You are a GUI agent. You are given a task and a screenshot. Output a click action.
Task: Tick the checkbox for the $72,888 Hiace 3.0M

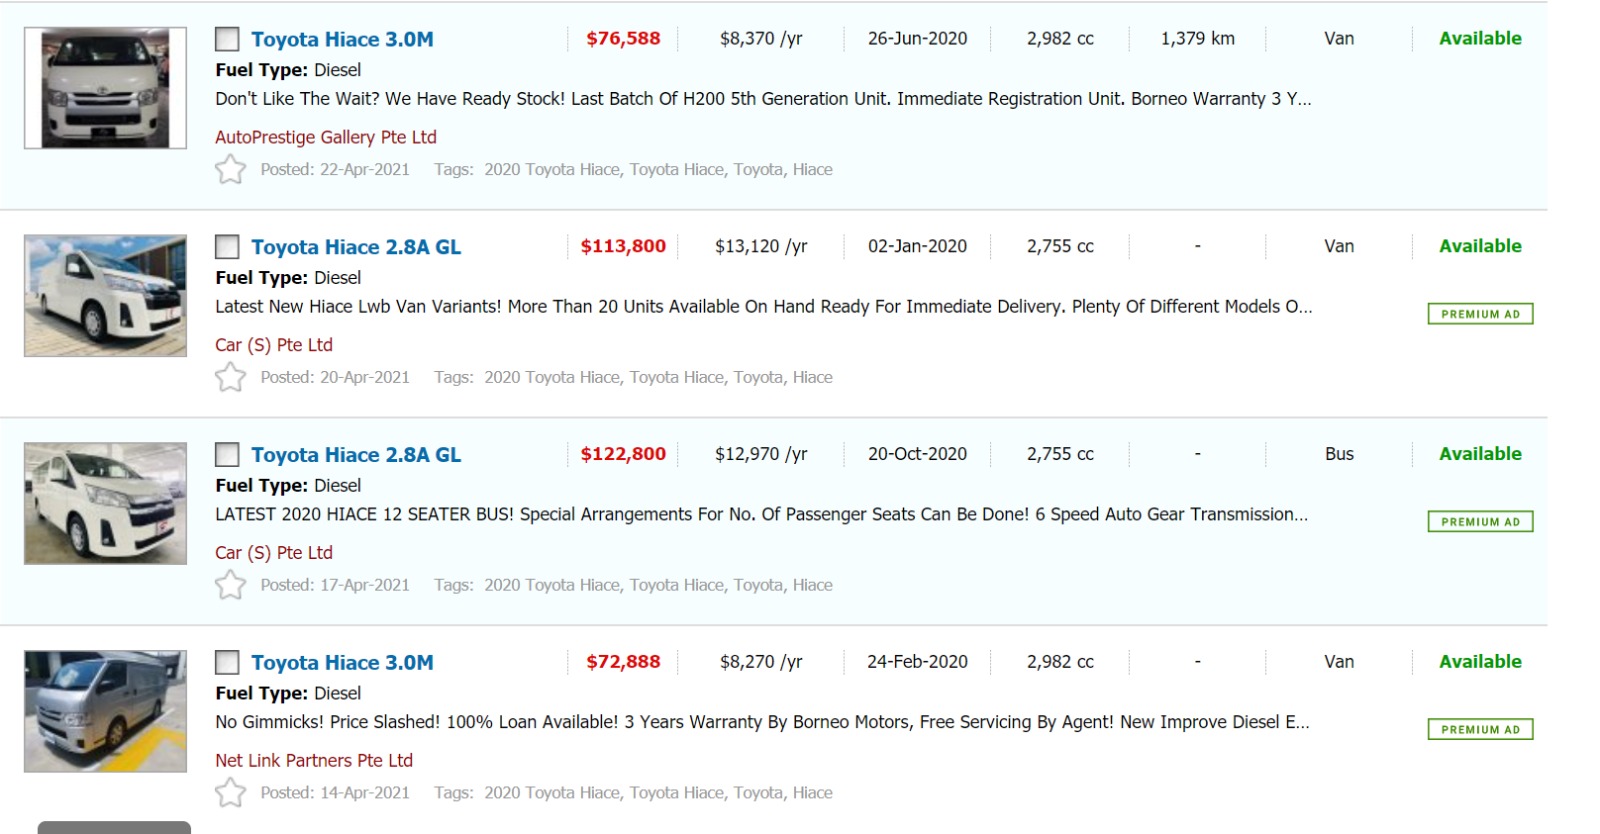click(x=228, y=663)
